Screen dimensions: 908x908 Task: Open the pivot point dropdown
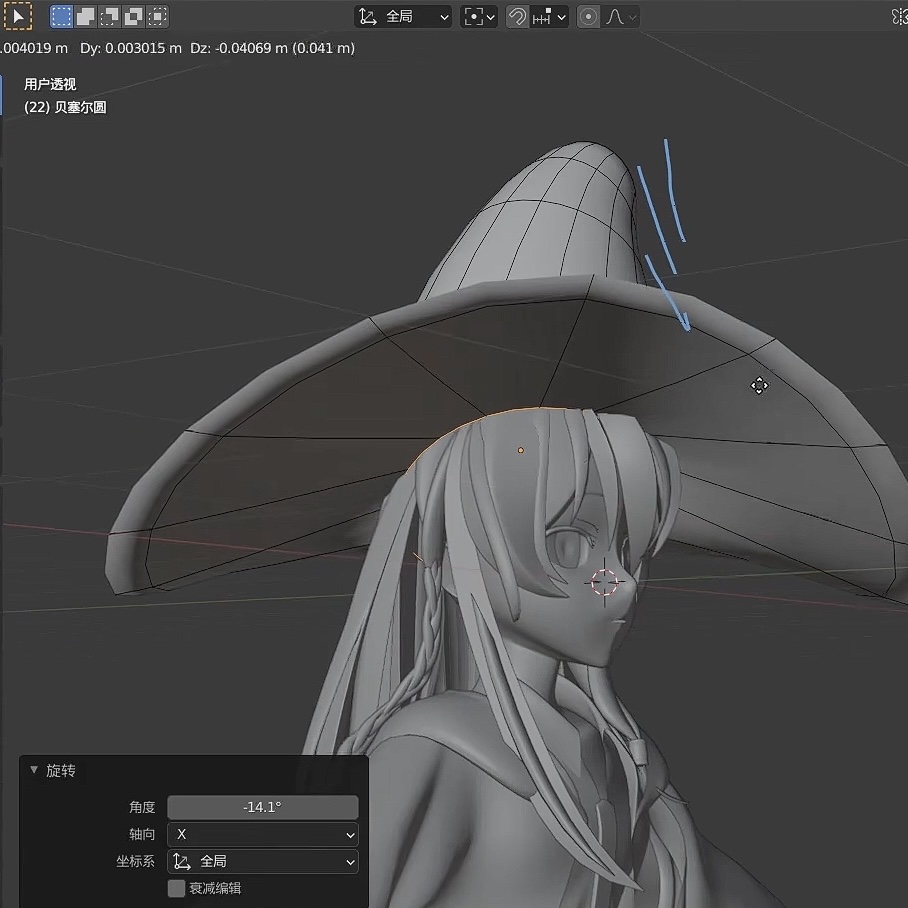[479, 17]
